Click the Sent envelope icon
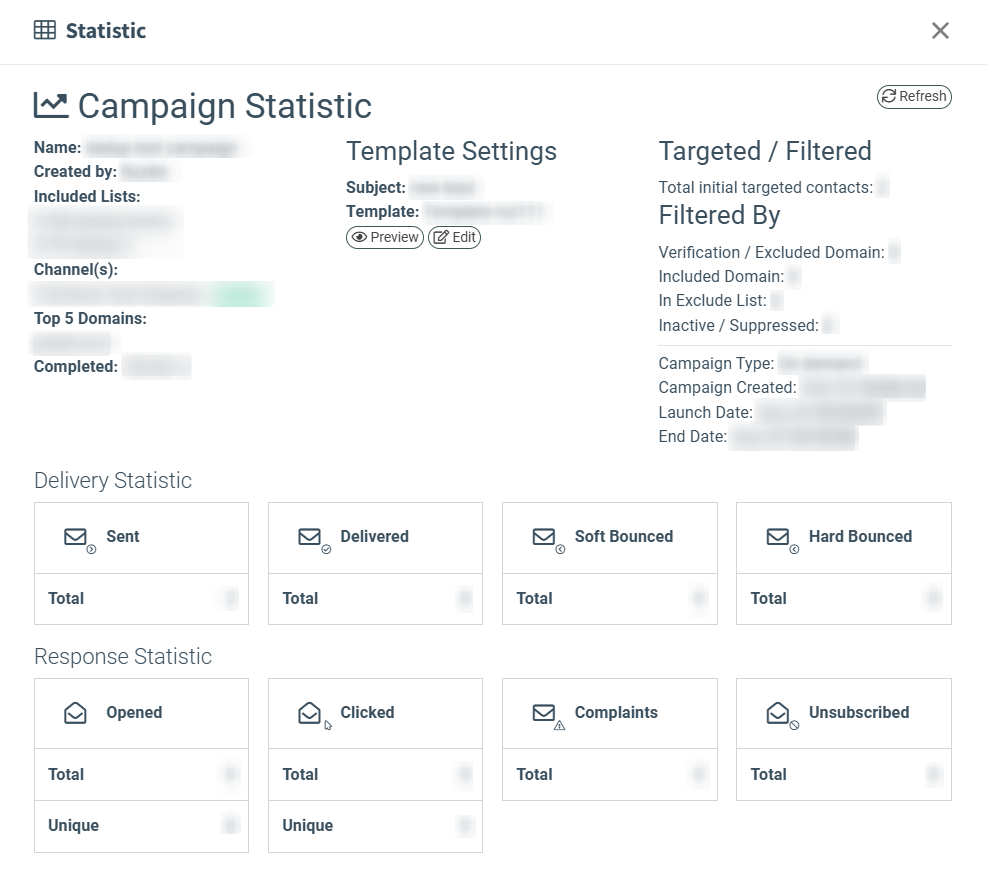Image resolution: width=987 pixels, height=891 pixels. click(x=80, y=540)
